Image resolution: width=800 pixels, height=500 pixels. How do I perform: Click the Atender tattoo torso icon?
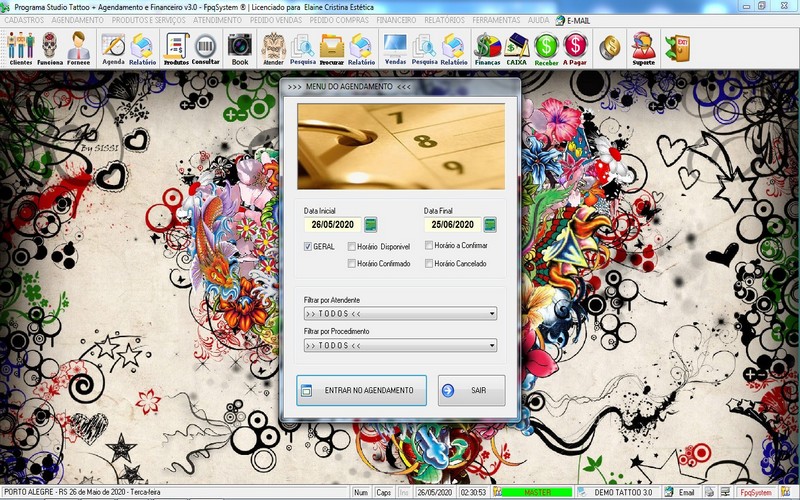(273, 48)
